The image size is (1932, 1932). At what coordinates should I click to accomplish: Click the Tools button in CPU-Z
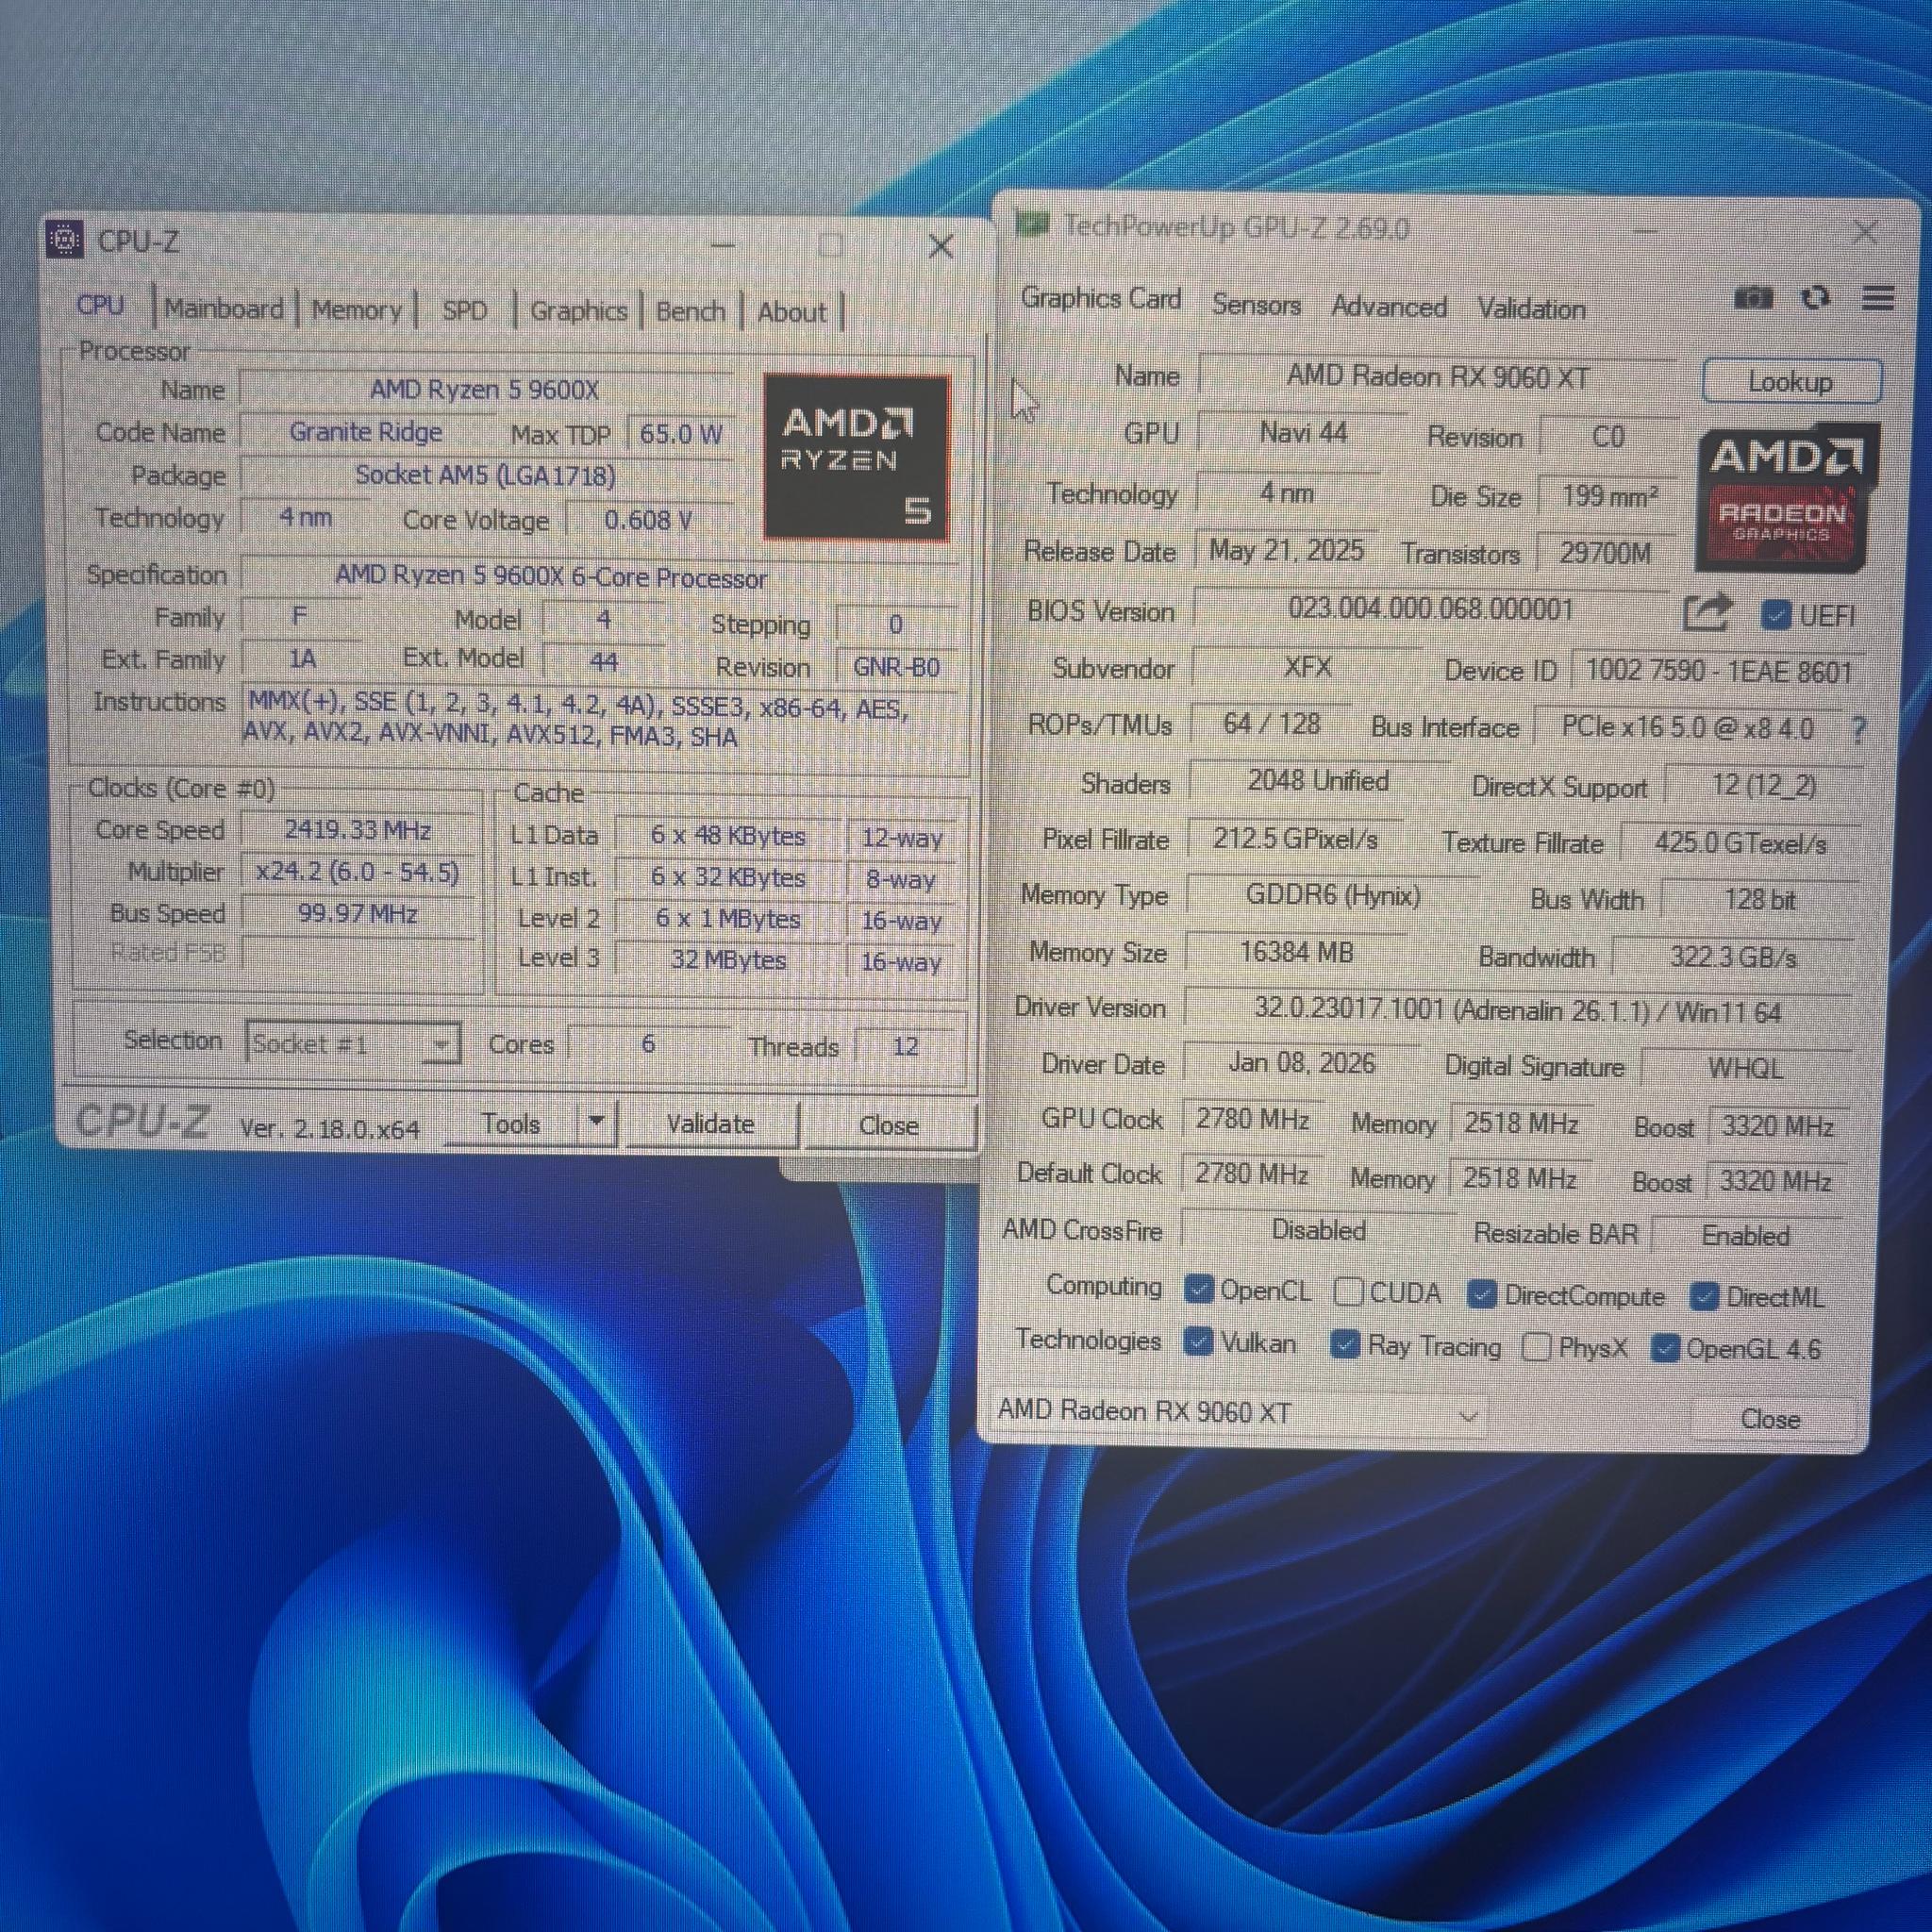click(511, 1123)
